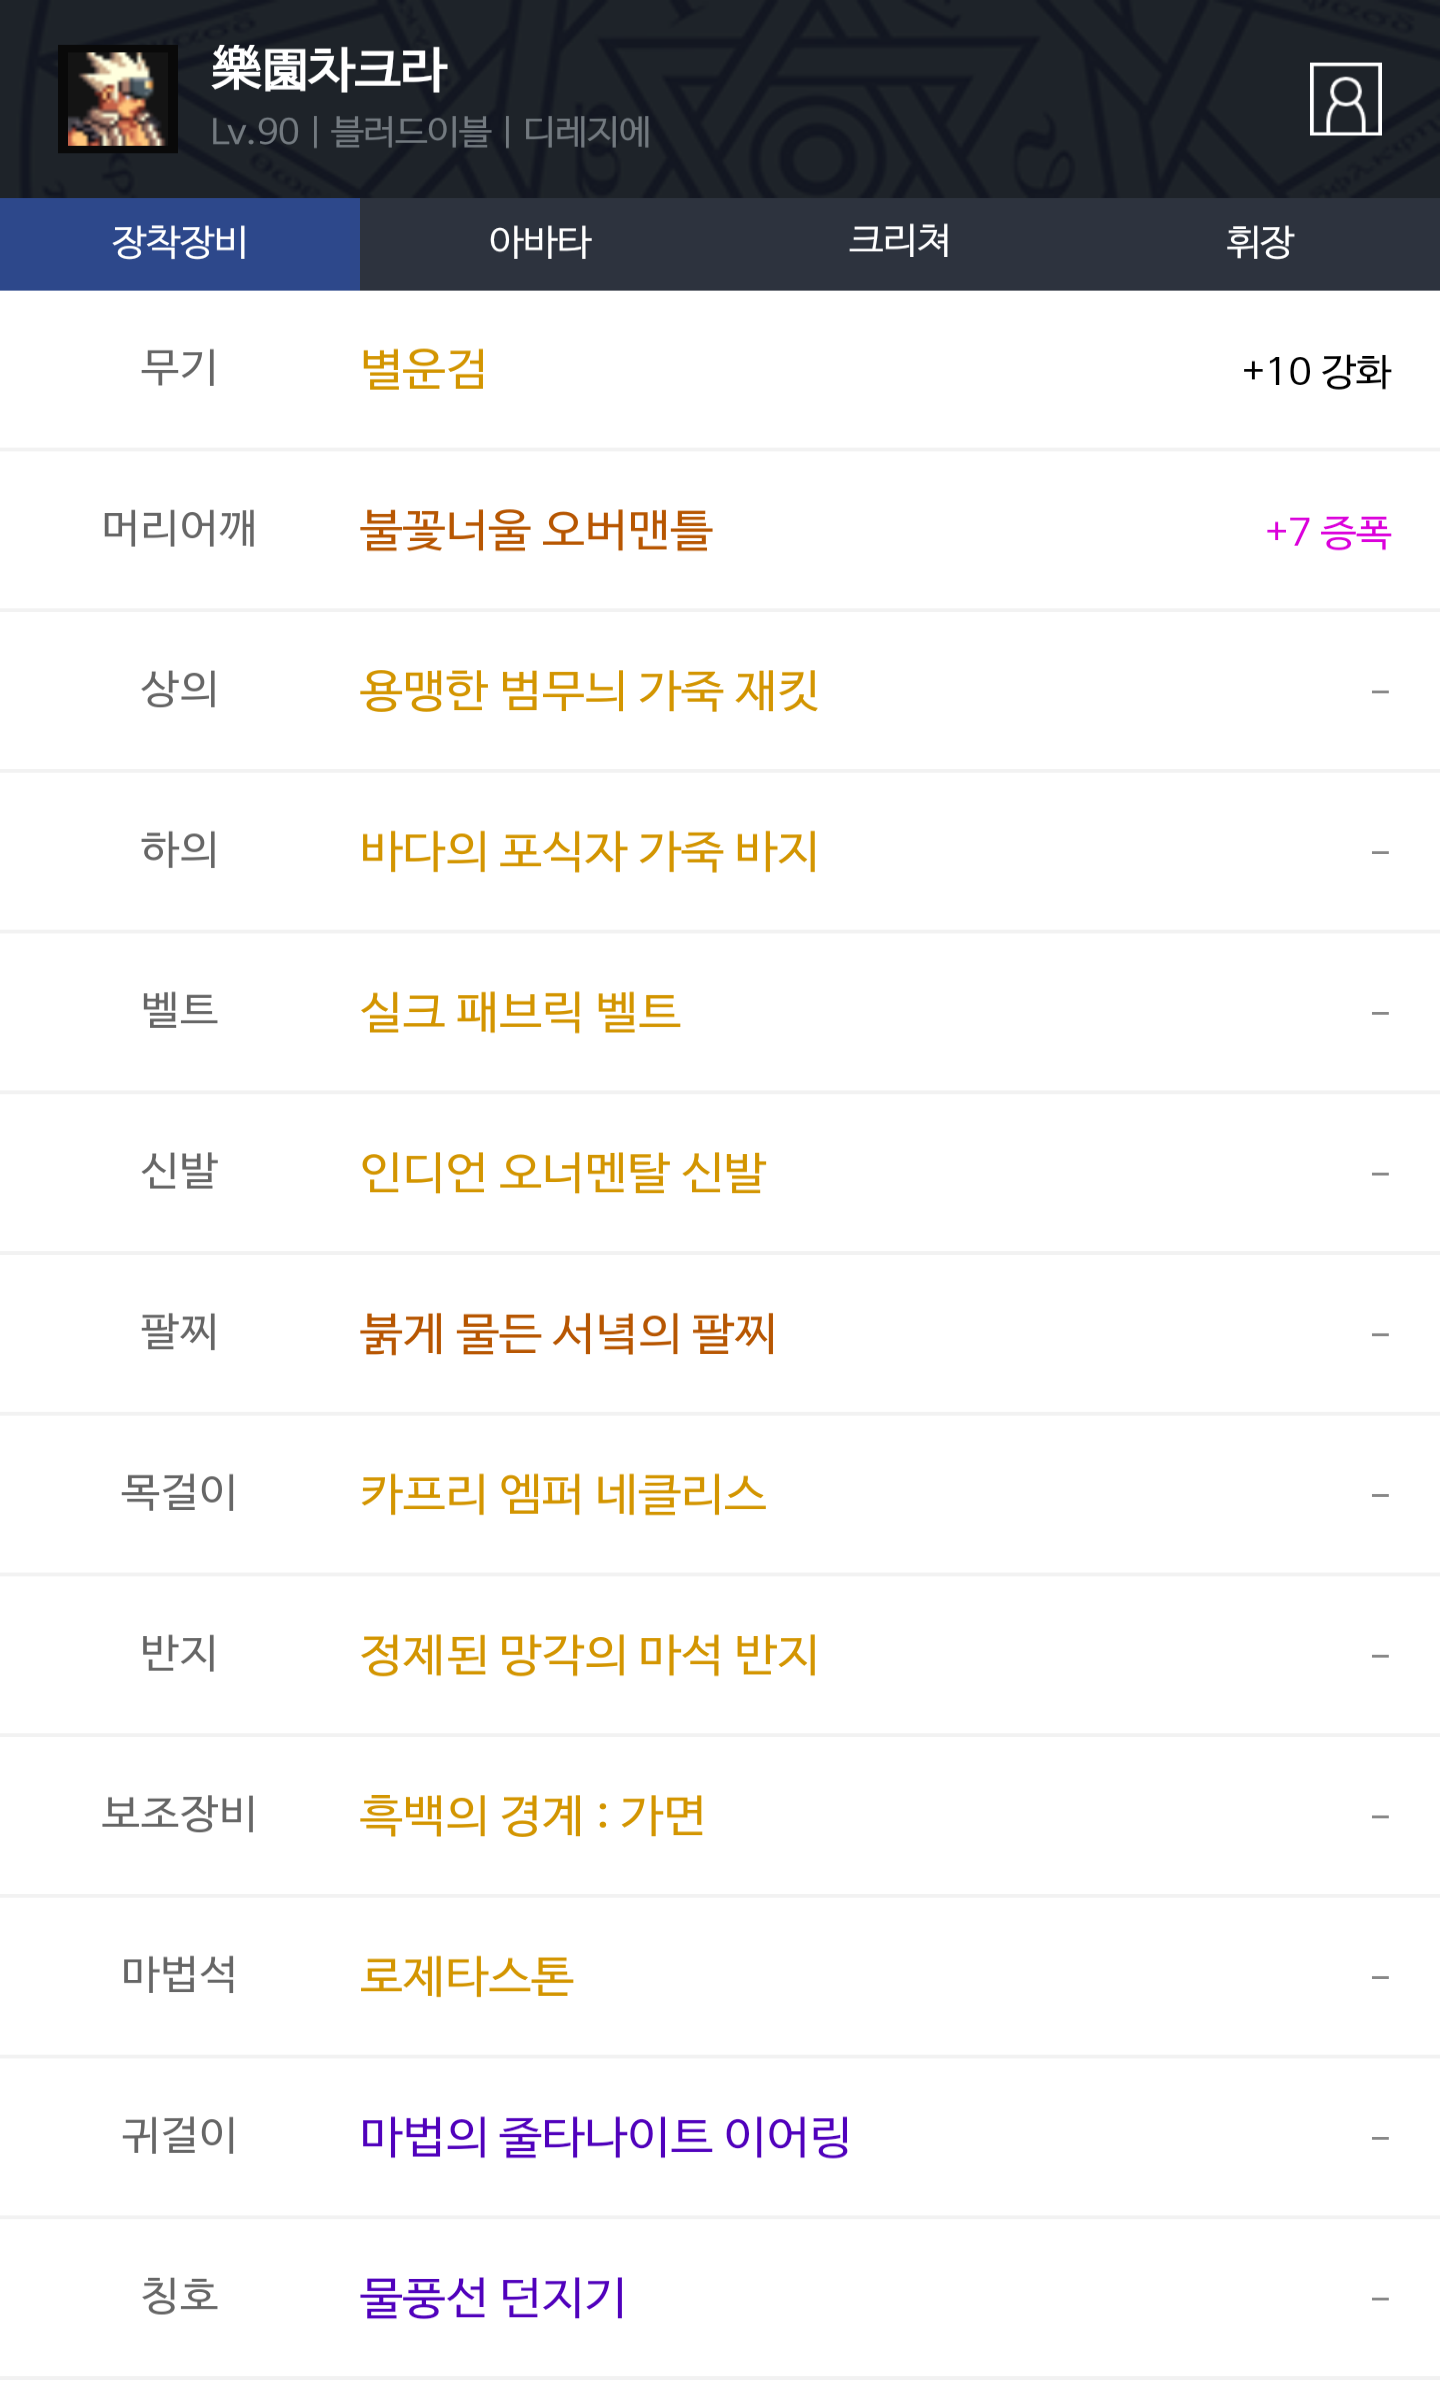Click the 불꽃너울 오버맨틀 shoulder item
Viewport: 1440px width, 2392px height.
point(536,531)
